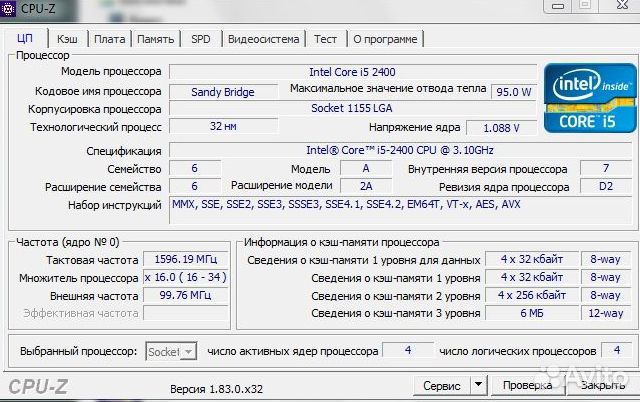Click the 12-way L3 associativity value
This screenshot has height=402, width=640.
click(606, 313)
